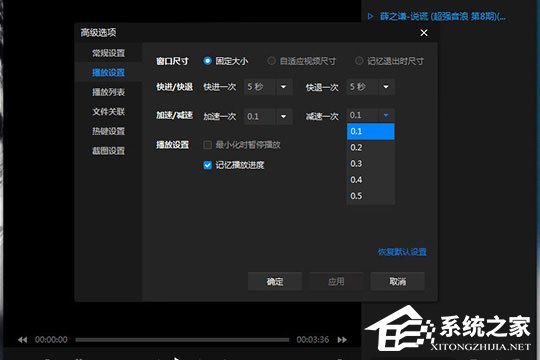Viewport: 540px width, 360px height.
Task: Pick 0.1 in the open dropdown list
Action: (371, 131)
